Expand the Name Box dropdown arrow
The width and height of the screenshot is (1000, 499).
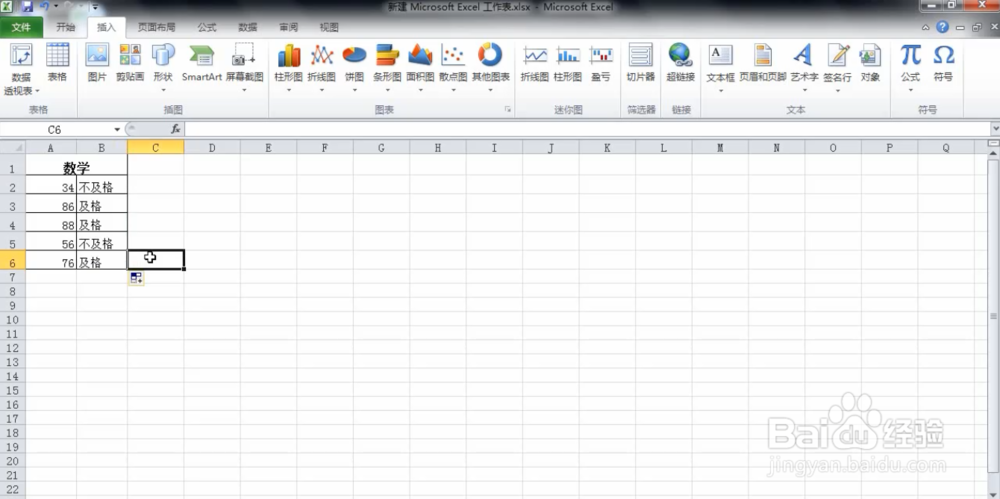[x=117, y=130]
